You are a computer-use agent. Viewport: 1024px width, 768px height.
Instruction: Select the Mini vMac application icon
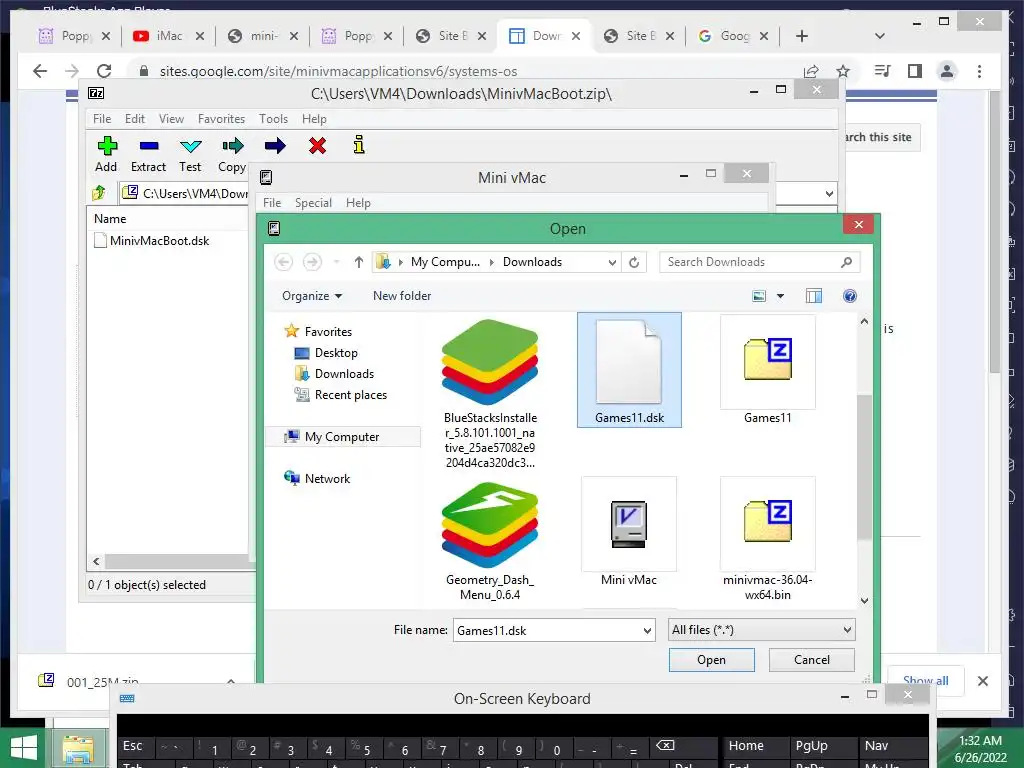pos(629,532)
